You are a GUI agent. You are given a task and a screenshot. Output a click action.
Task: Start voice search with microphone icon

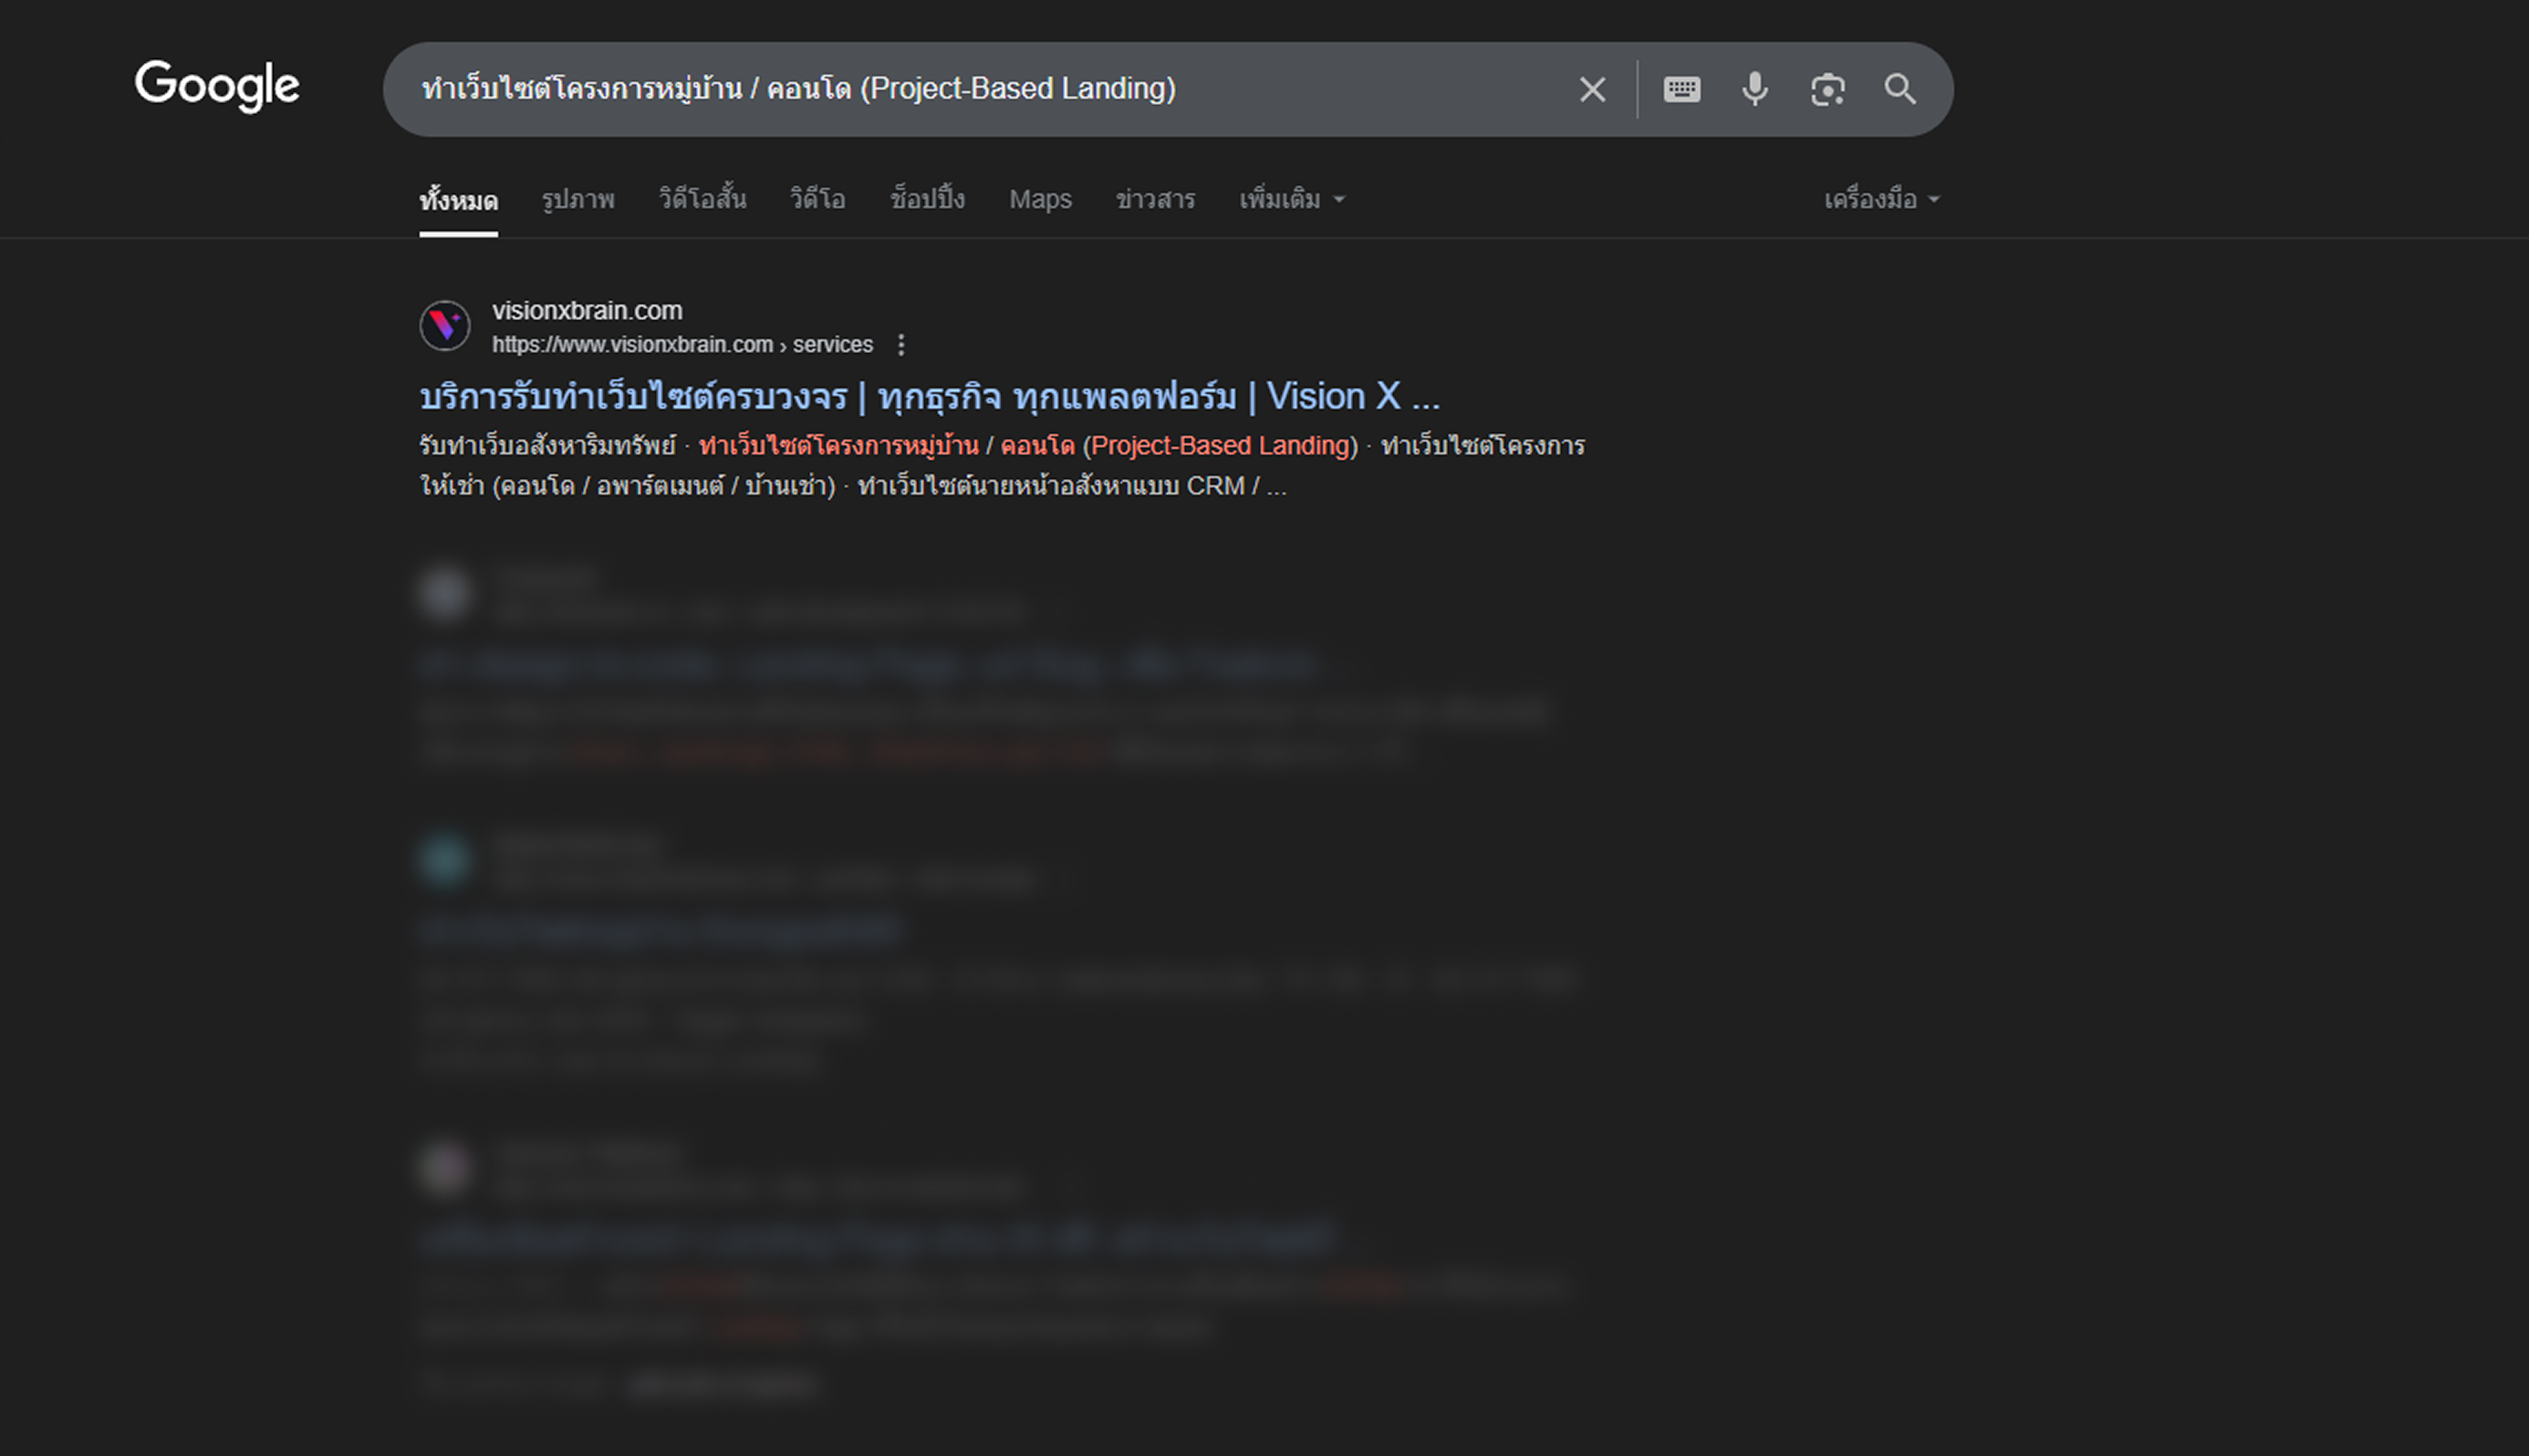(x=1755, y=90)
